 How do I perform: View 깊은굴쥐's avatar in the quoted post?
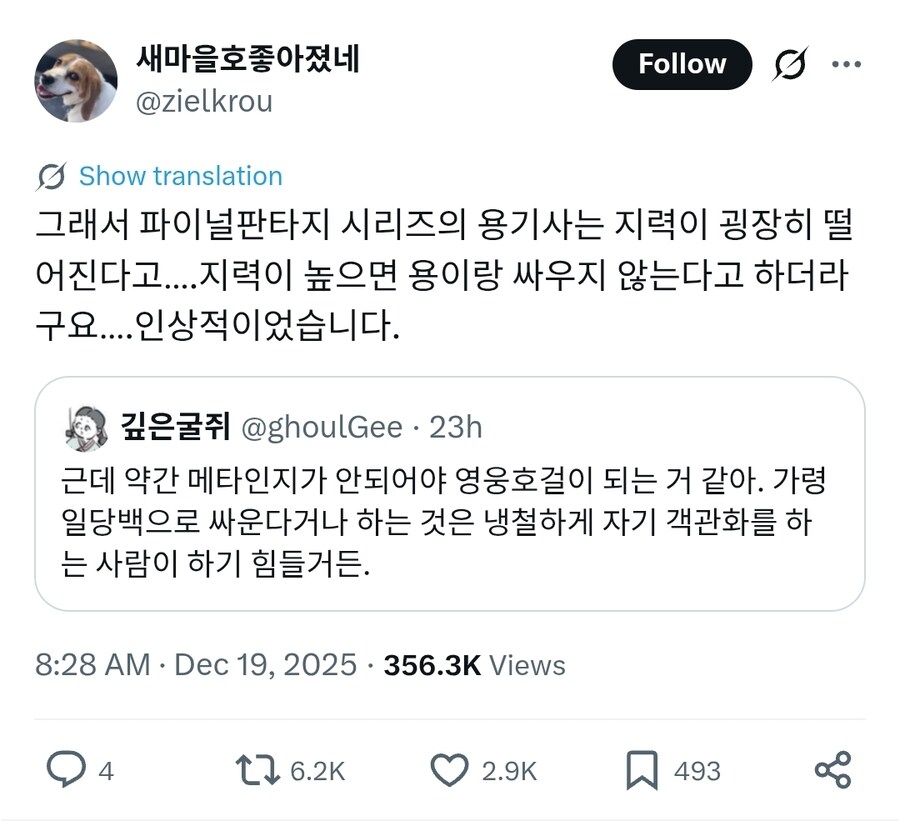pyautogui.click(x=86, y=425)
